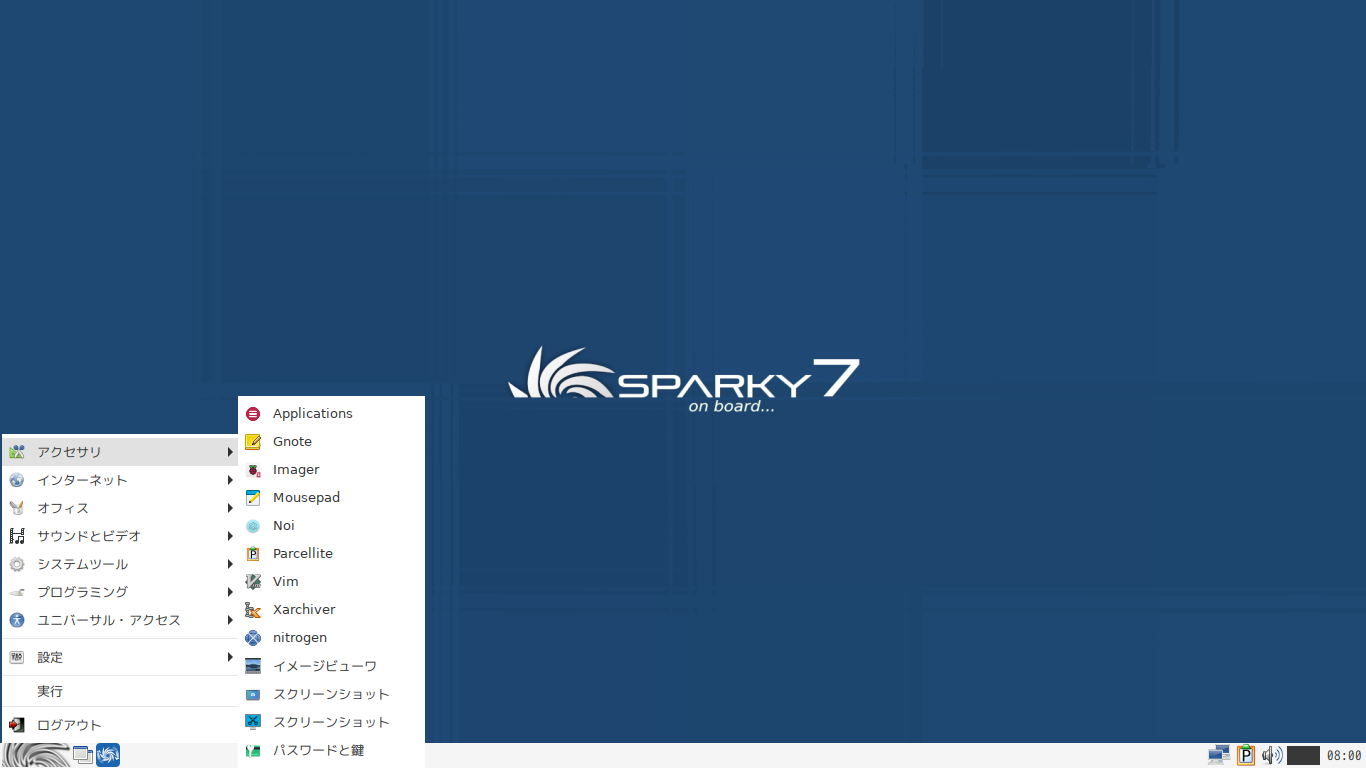Open the Gnote note-taking app

(x=331, y=441)
